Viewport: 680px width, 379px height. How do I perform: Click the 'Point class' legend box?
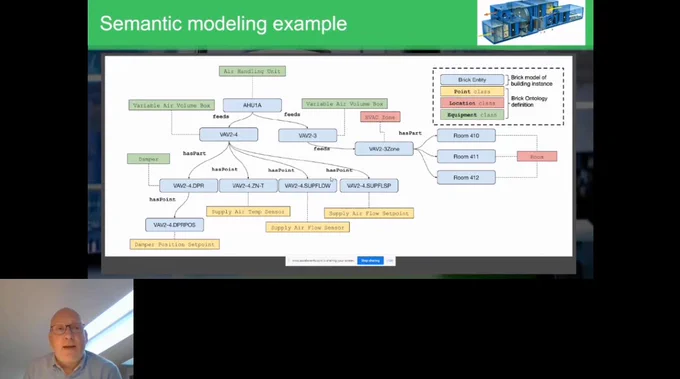472,91
